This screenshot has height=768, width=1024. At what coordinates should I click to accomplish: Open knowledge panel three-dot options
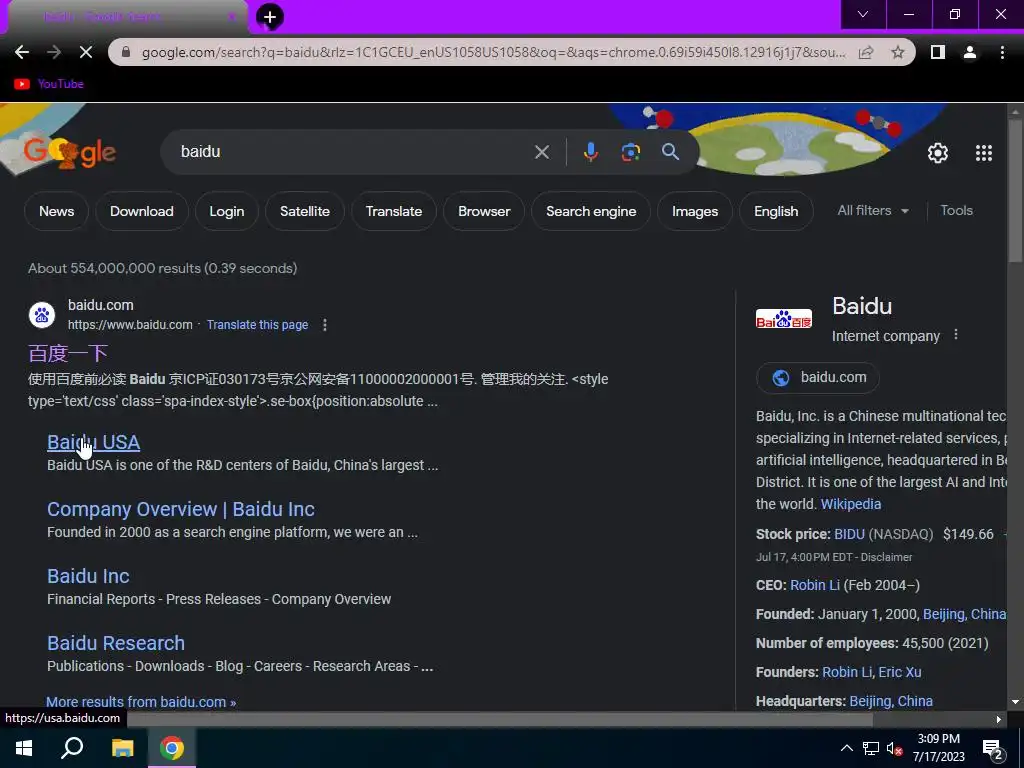point(956,334)
